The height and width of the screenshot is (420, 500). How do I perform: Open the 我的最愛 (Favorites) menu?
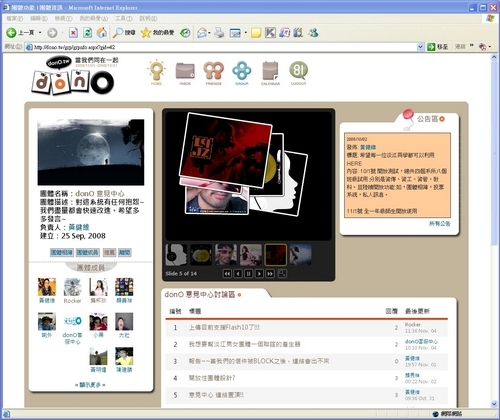pyautogui.click(x=94, y=18)
